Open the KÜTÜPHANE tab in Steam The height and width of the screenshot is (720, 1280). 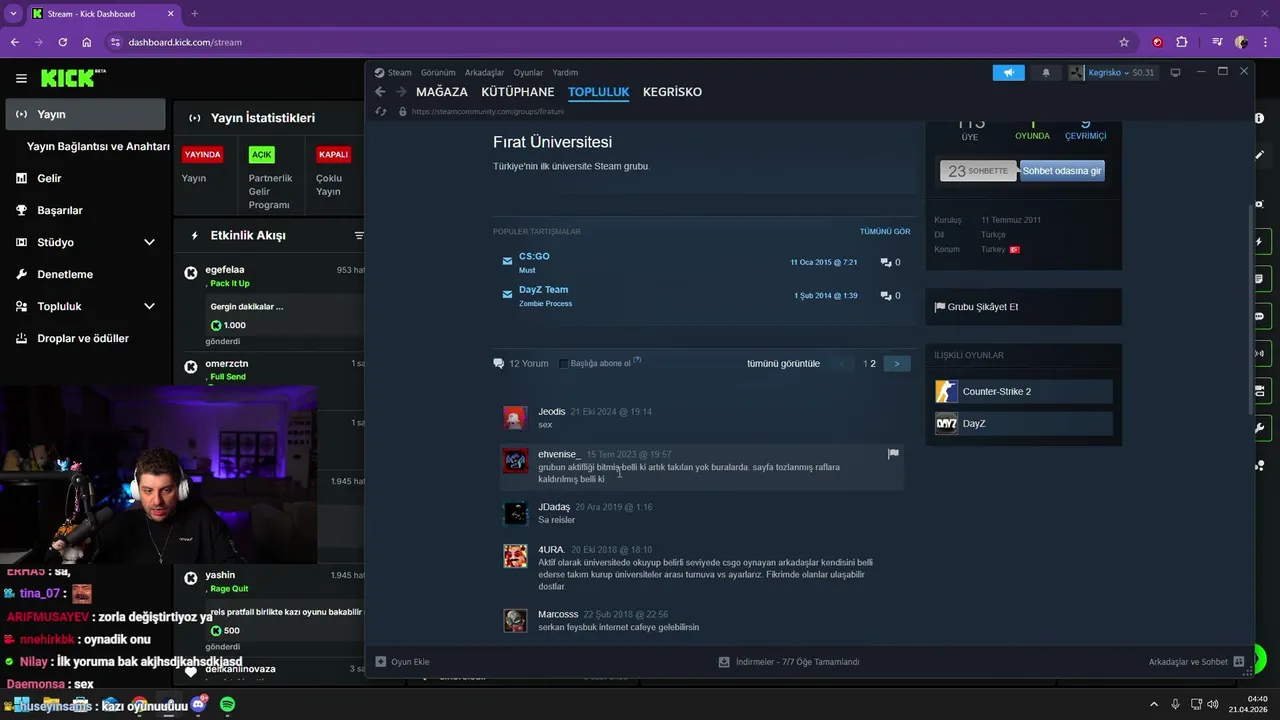(518, 92)
